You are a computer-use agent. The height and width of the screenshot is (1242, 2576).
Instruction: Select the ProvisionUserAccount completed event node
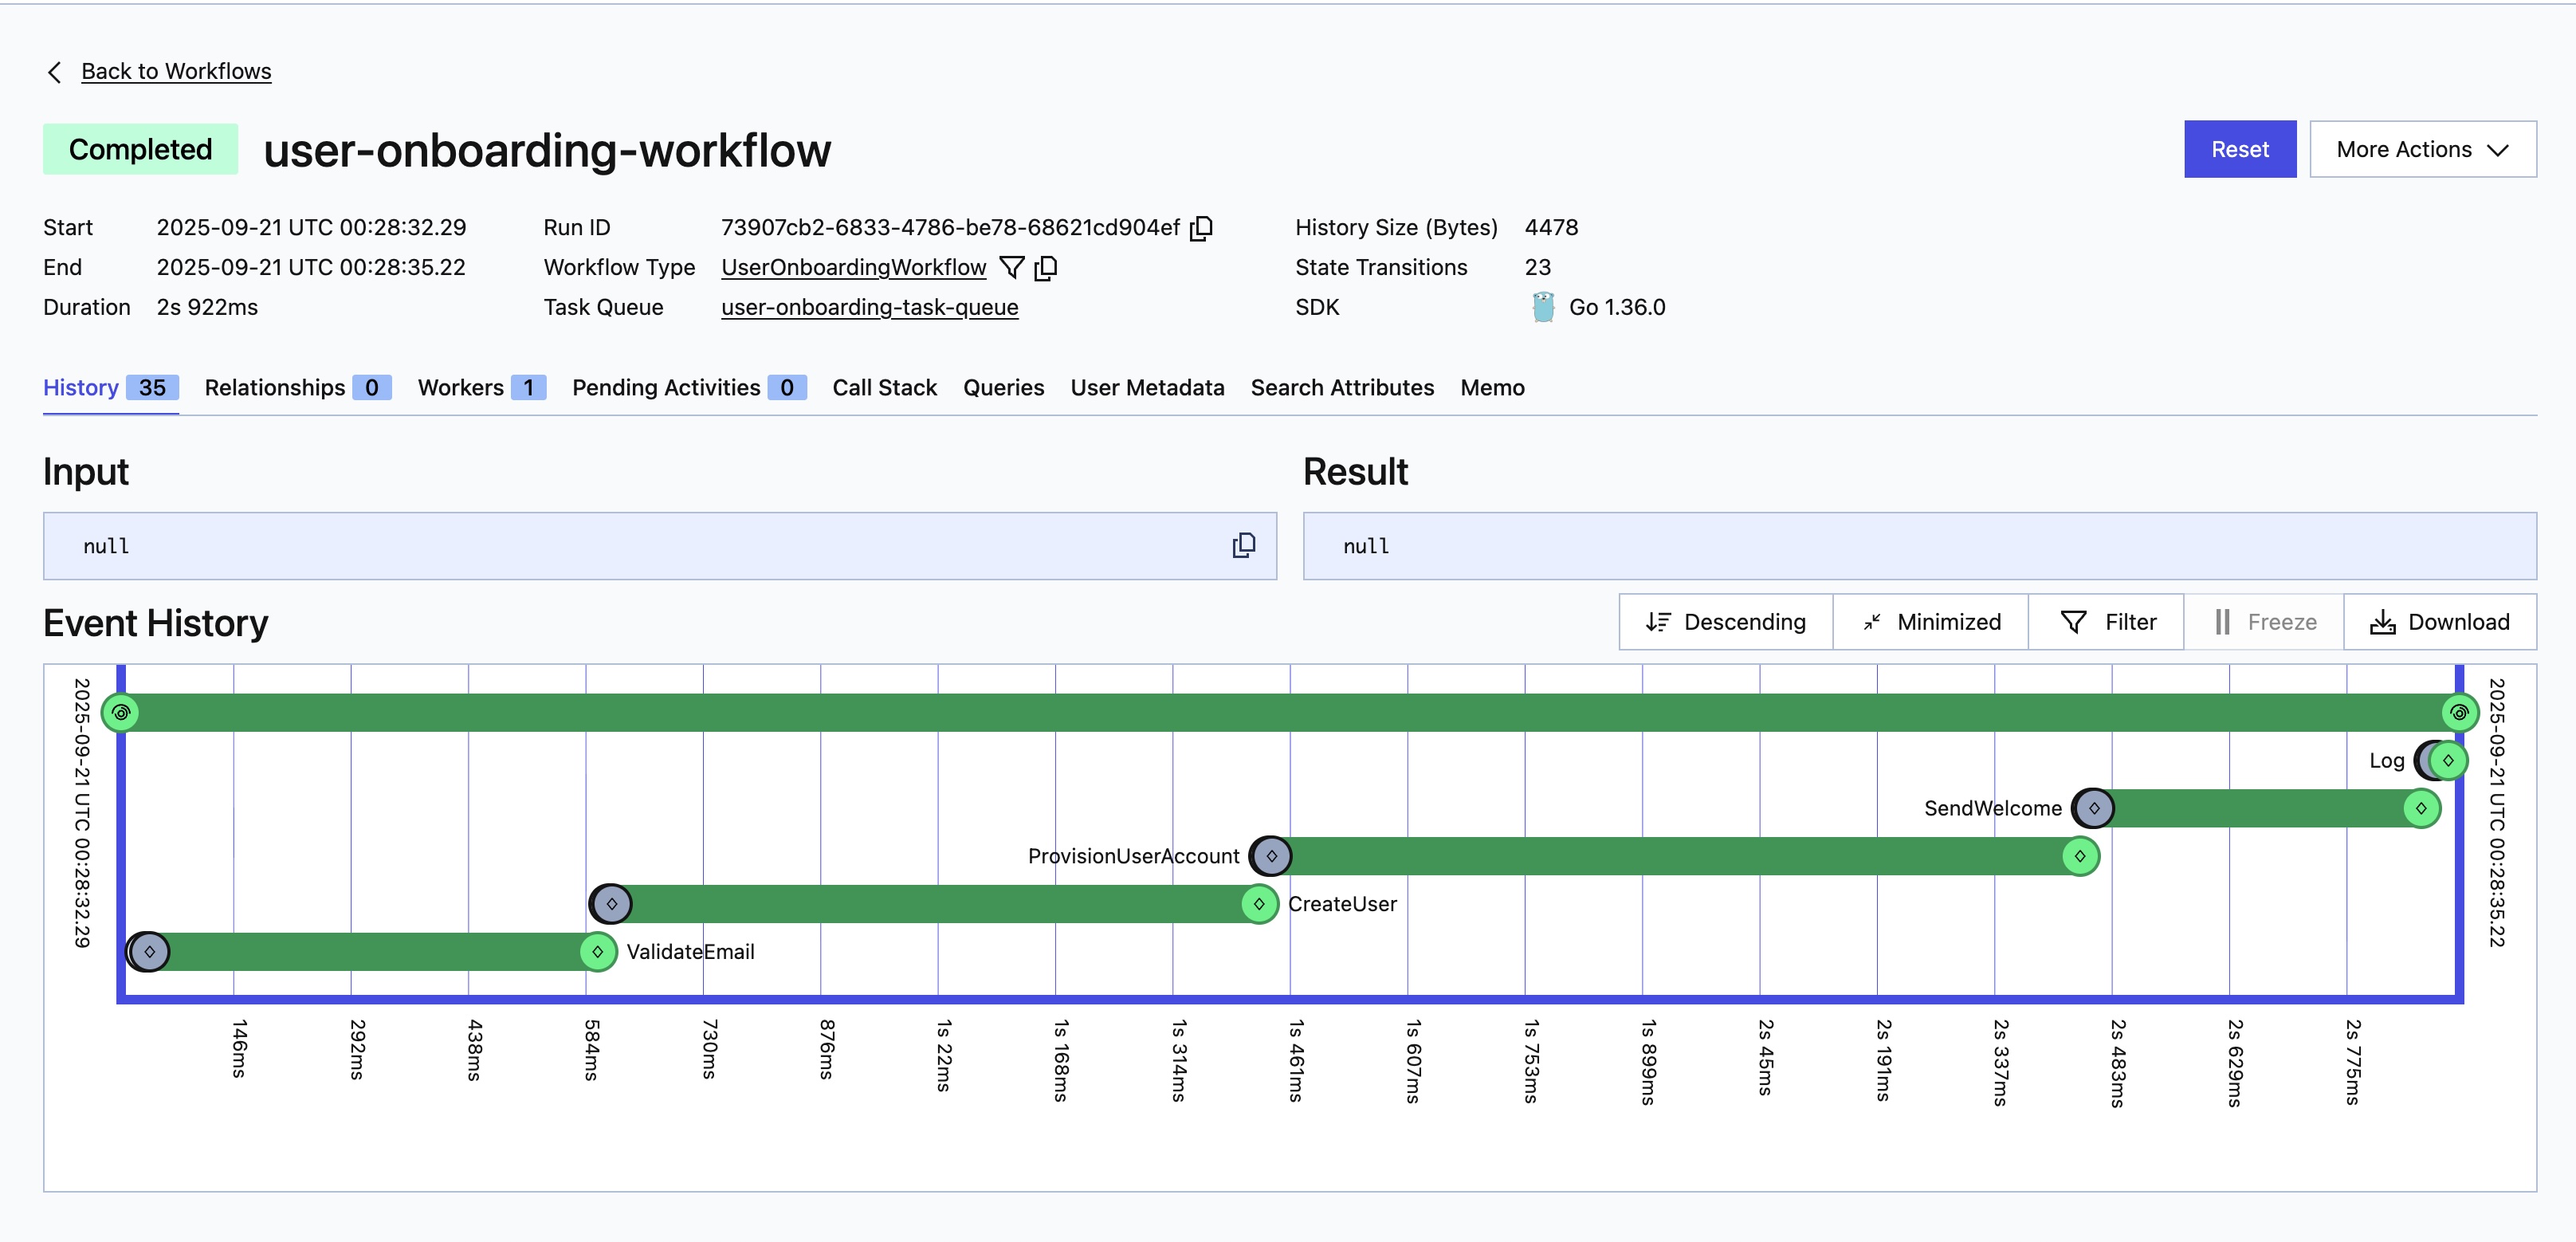click(x=2080, y=856)
